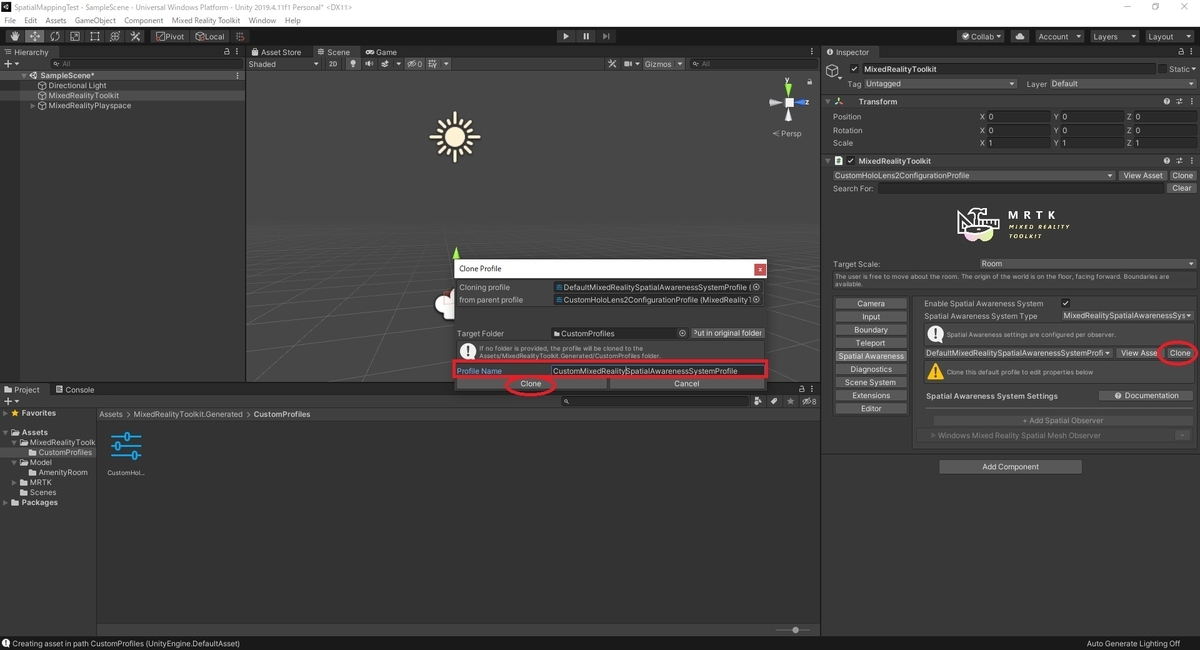Collapse the Transform component foldout
This screenshot has height=650, width=1200.
(x=828, y=101)
